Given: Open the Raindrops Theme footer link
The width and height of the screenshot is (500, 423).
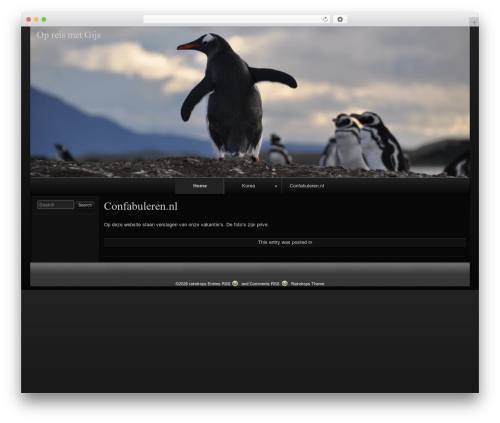Looking at the screenshot, I should 307,284.
